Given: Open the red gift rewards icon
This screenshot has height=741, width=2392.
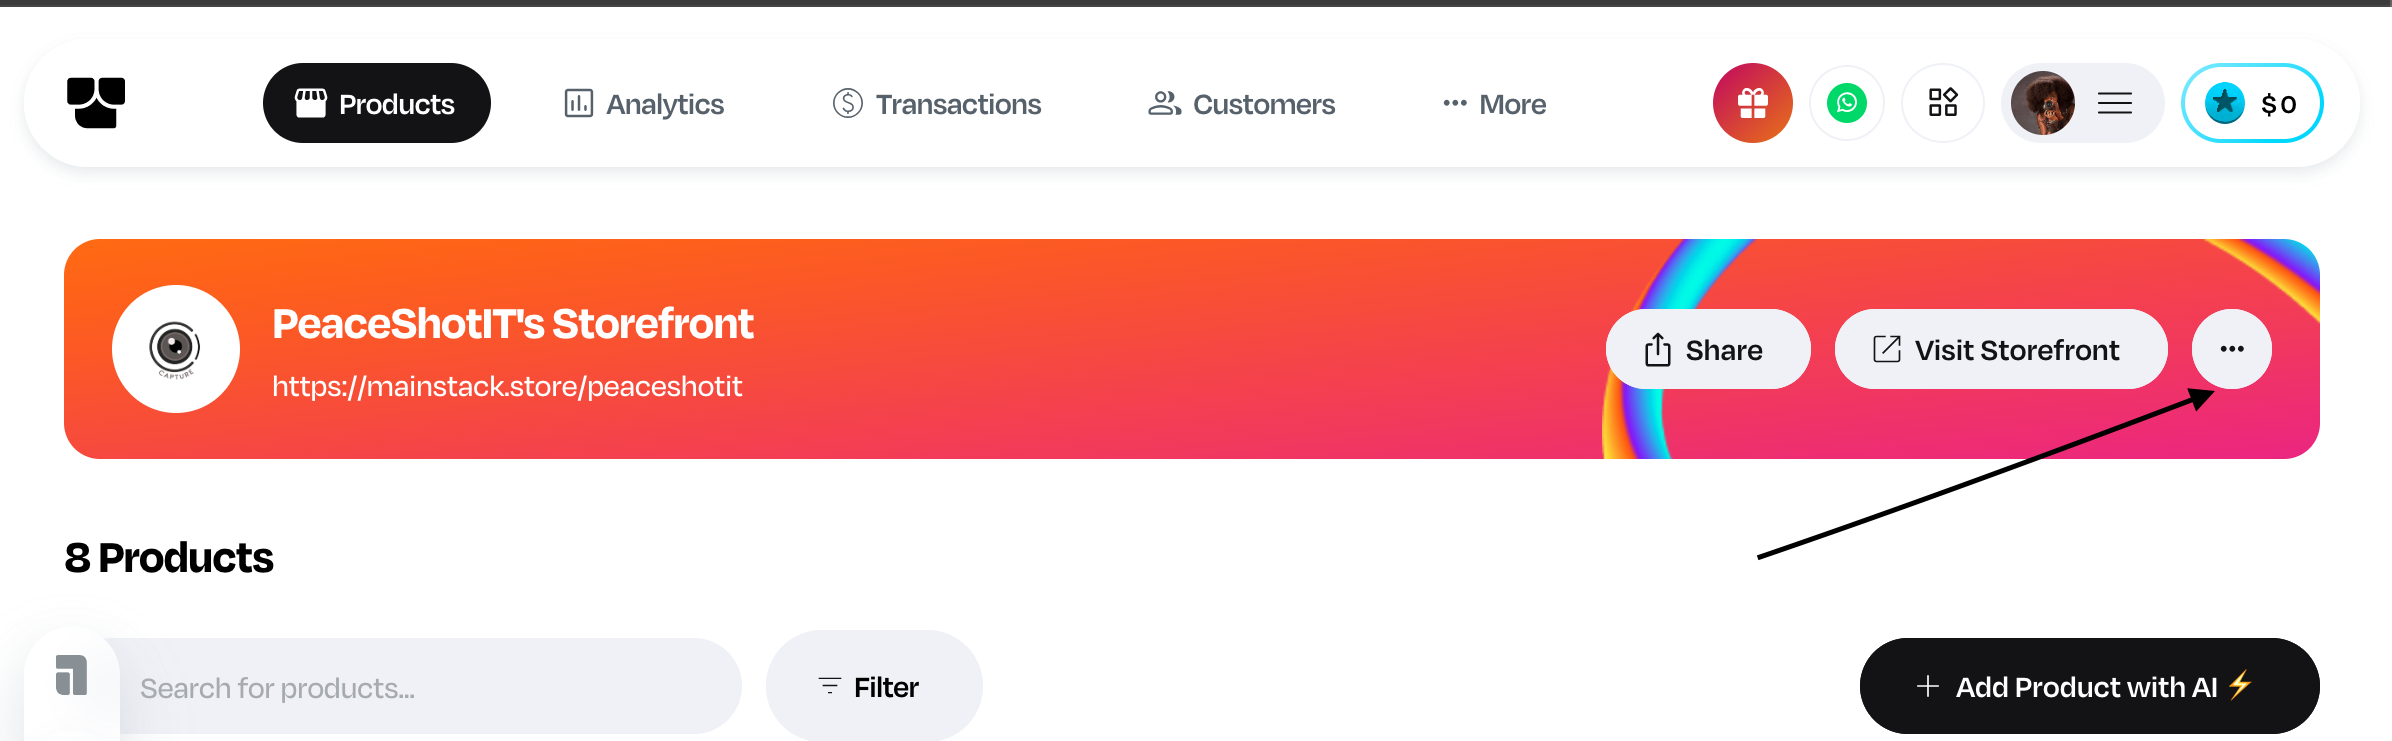Looking at the screenshot, I should click(1752, 103).
